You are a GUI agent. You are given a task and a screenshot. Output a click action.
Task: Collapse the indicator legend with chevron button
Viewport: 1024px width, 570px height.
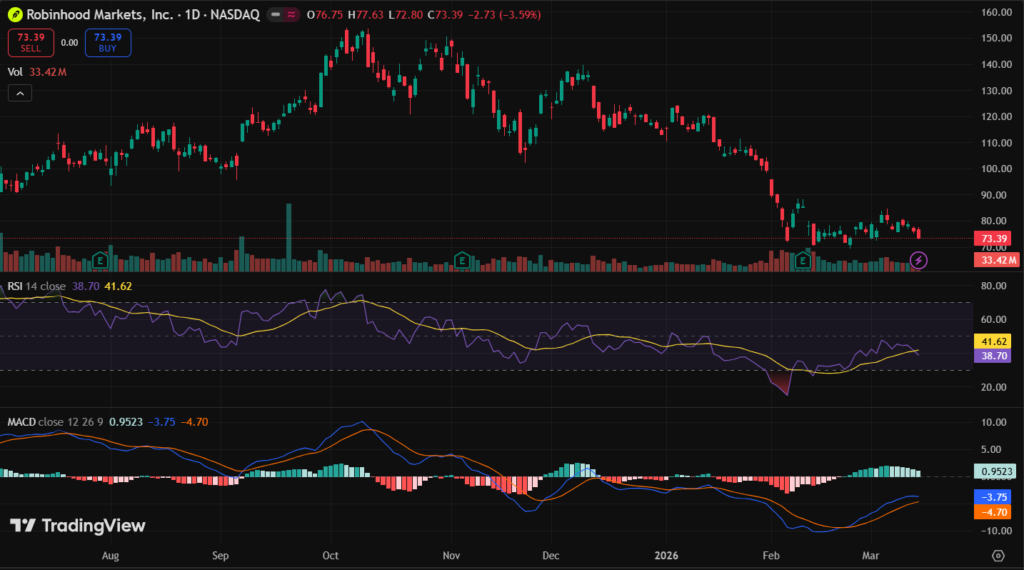pos(20,93)
